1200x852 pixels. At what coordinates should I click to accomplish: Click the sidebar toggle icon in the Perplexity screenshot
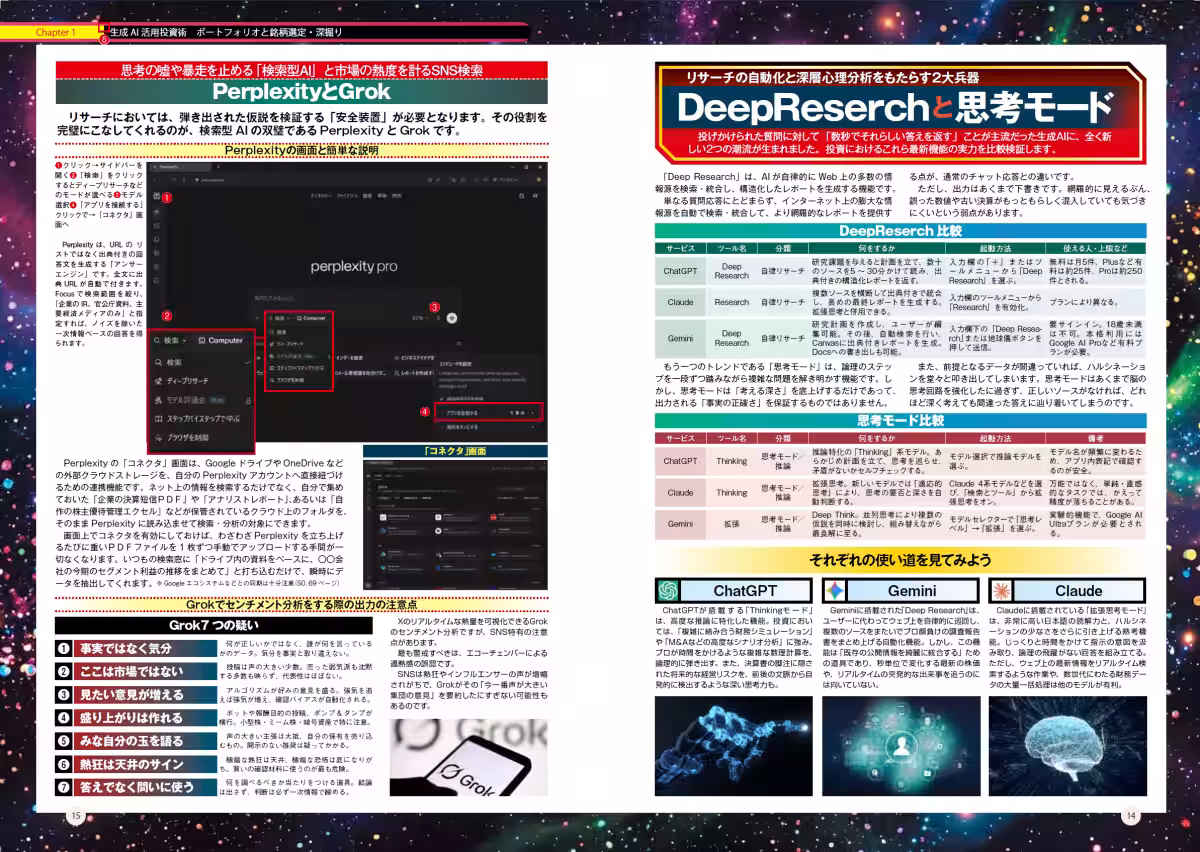click(157, 195)
